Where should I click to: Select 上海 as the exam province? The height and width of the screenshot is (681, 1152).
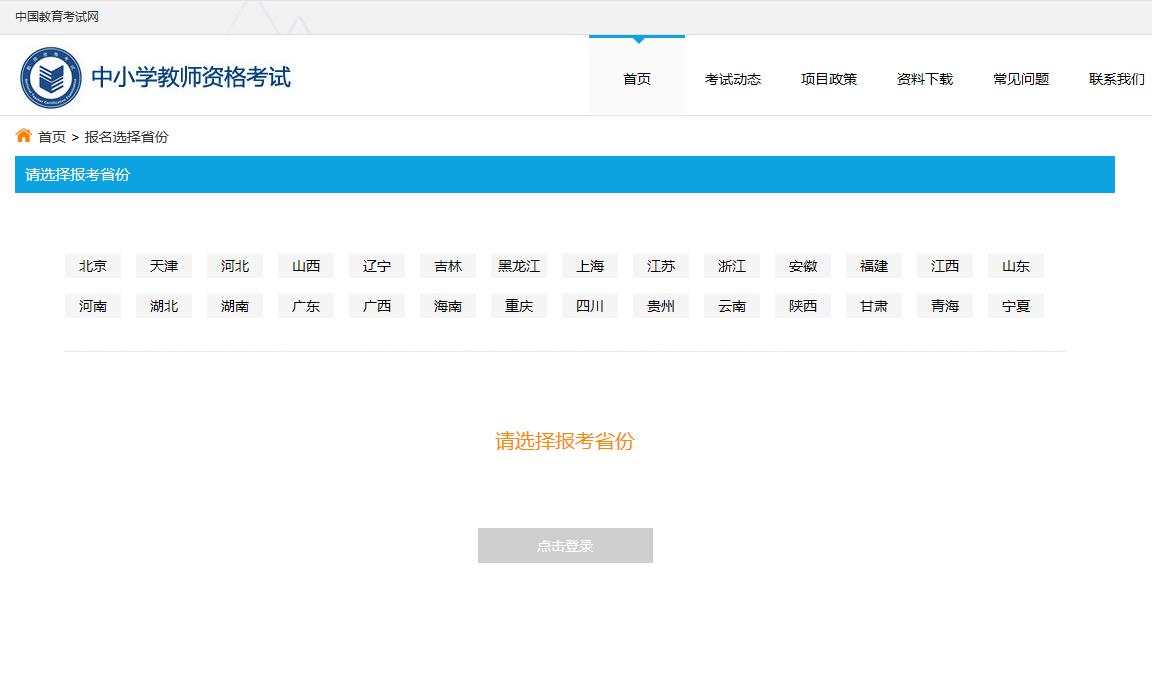[589, 265]
